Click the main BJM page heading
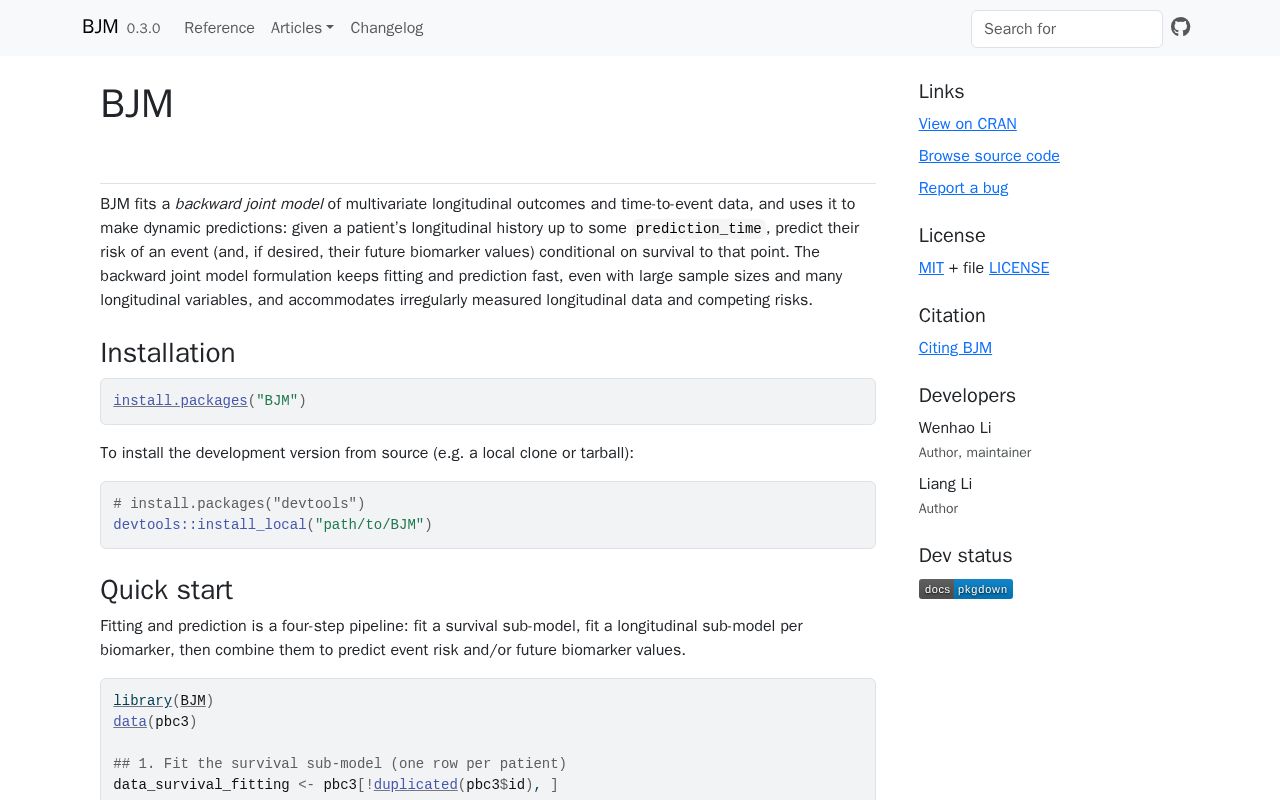The height and width of the screenshot is (800, 1280). pyautogui.click(x=137, y=104)
